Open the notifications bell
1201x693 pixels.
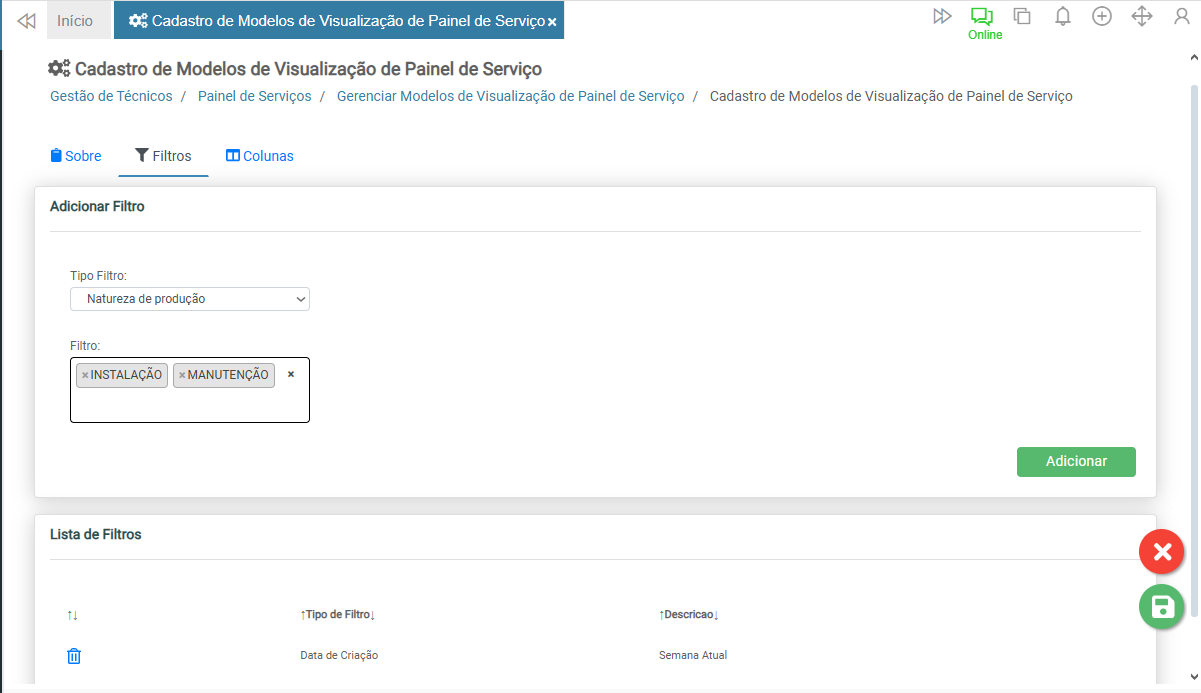pos(1063,16)
